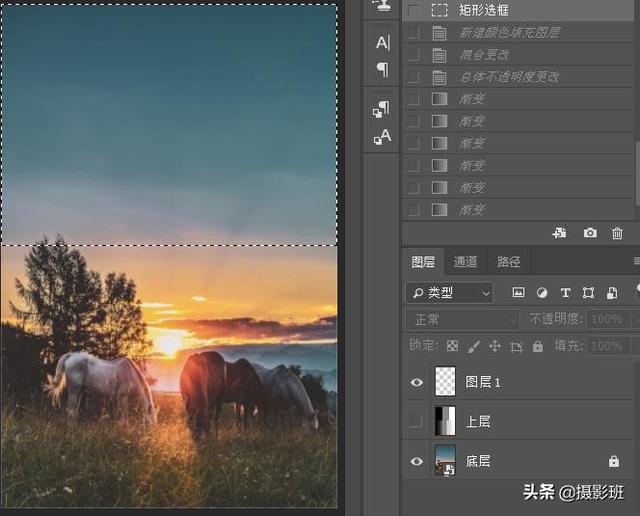The width and height of the screenshot is (640, 516).
Task: Click the trash icon in History panel
Action: pos(617,233)
